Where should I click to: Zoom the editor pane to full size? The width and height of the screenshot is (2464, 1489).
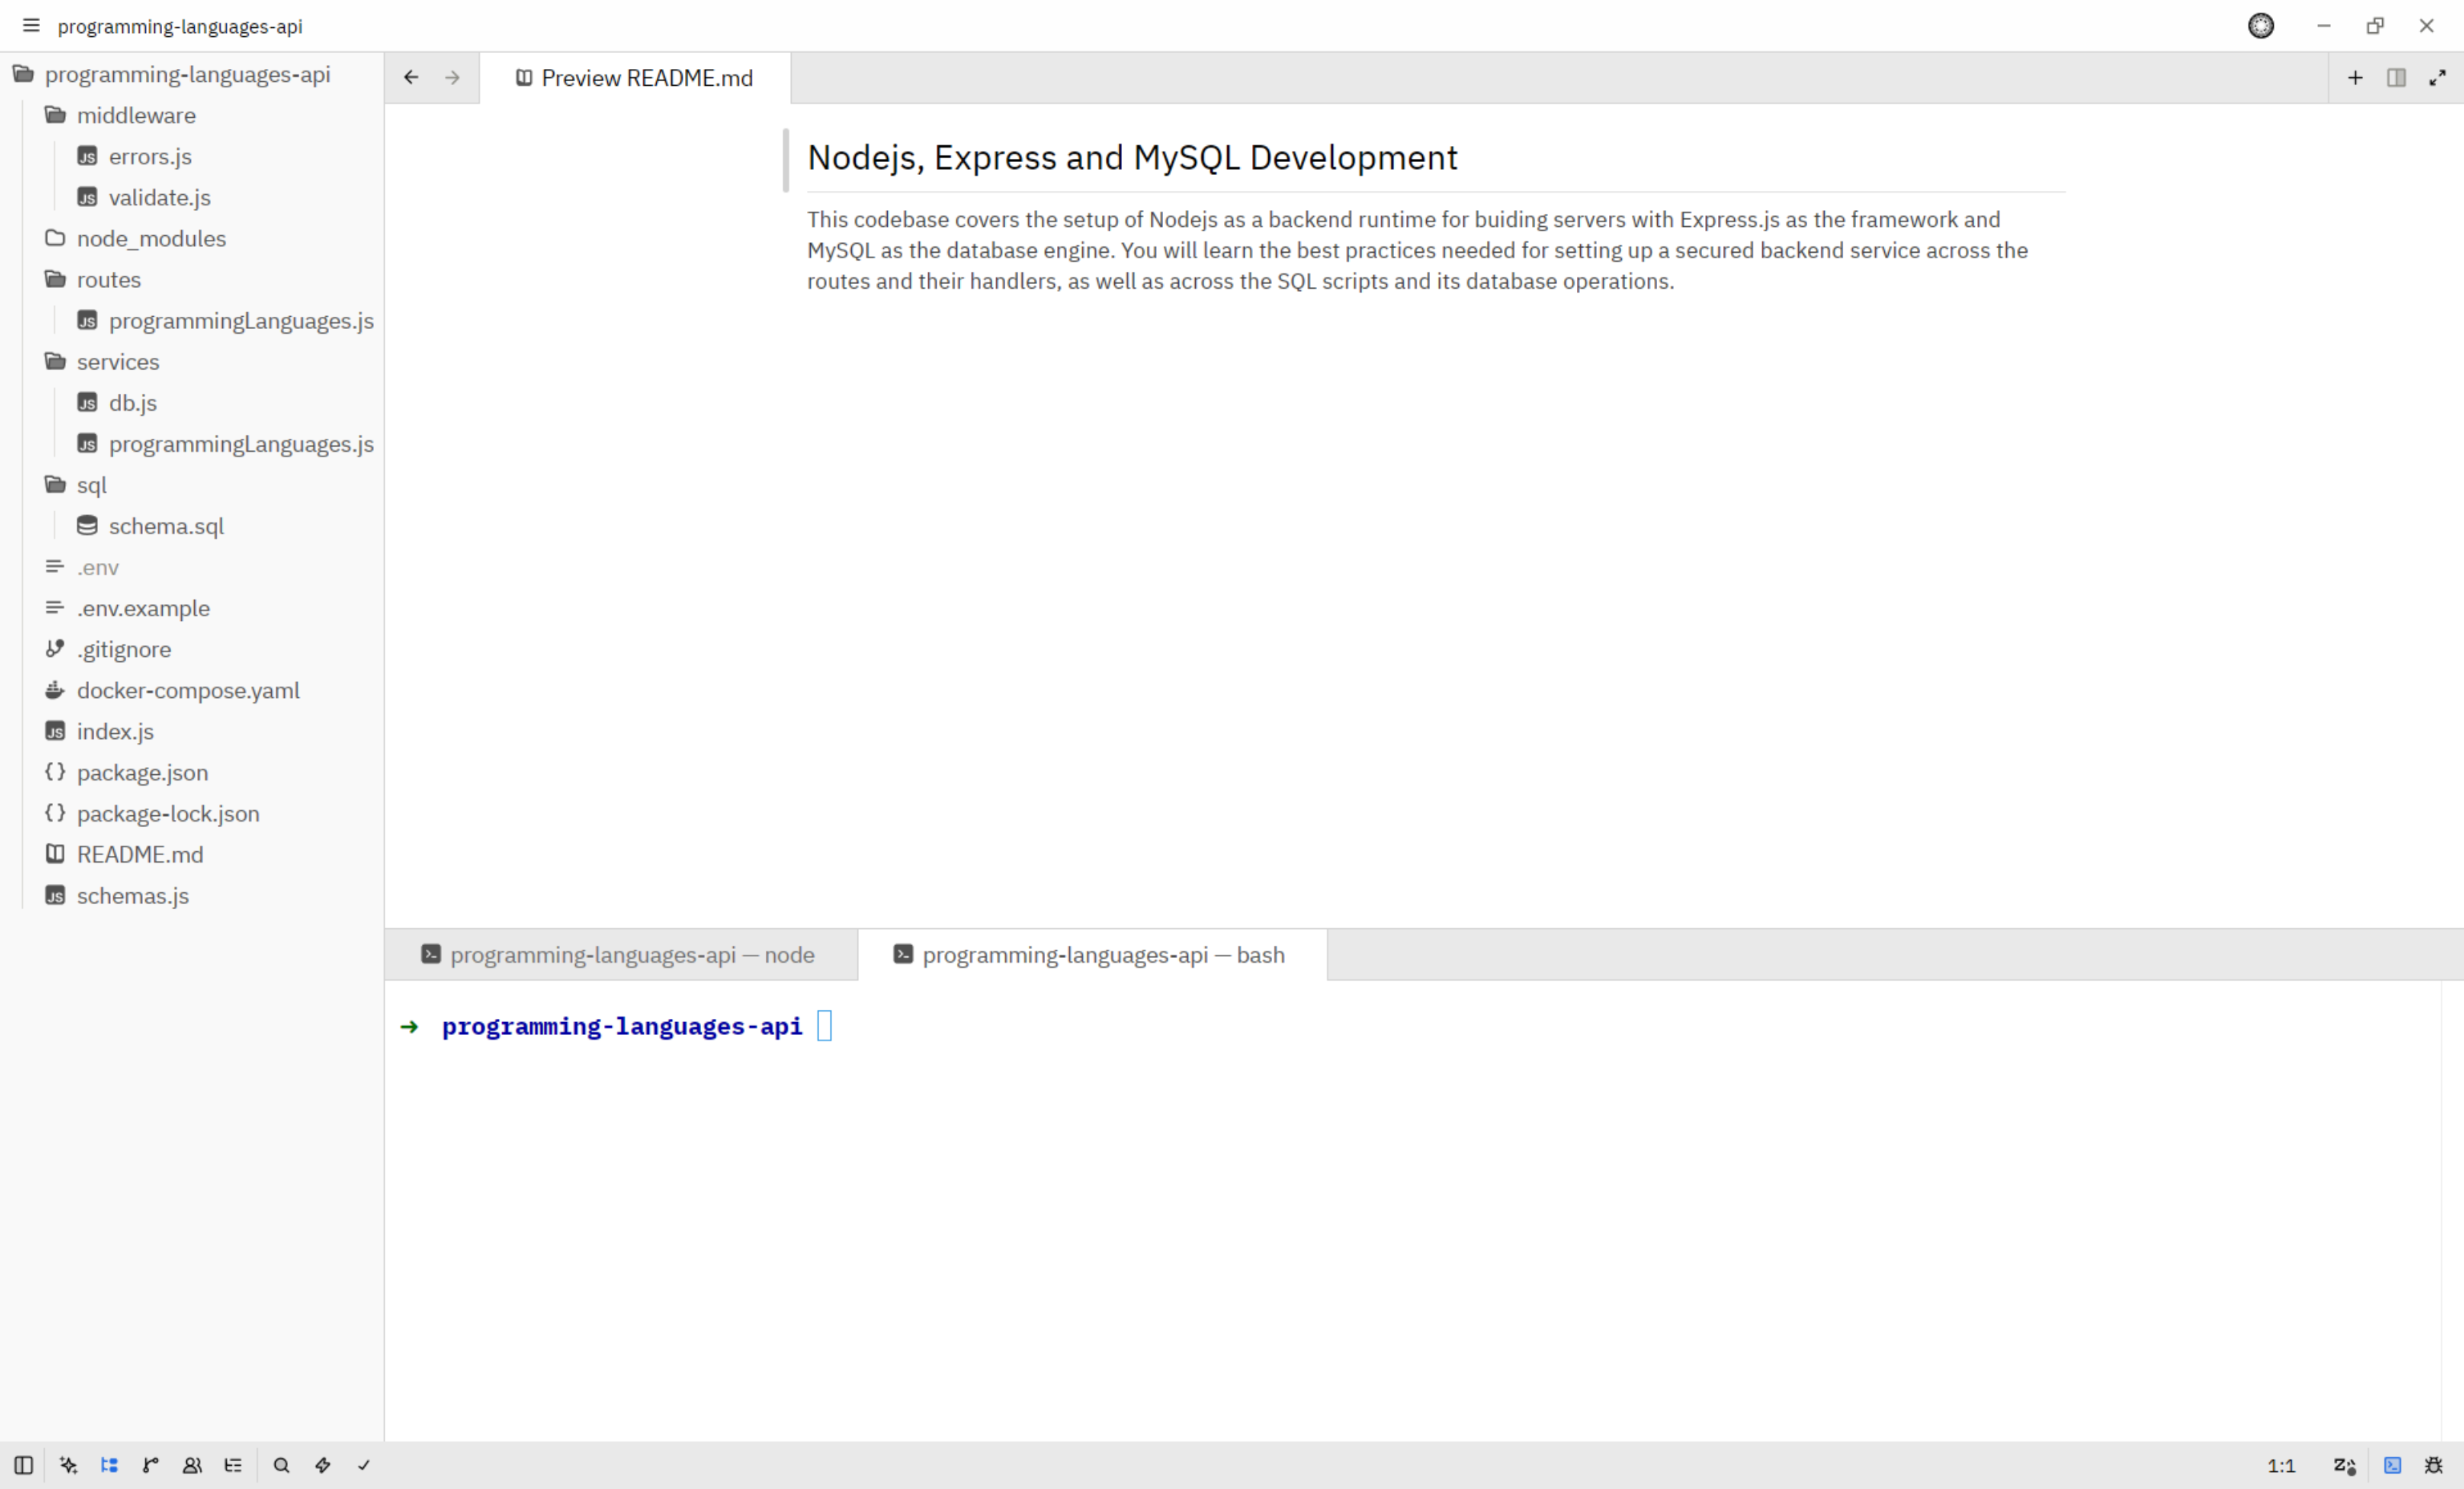[x=2438, y=78]
